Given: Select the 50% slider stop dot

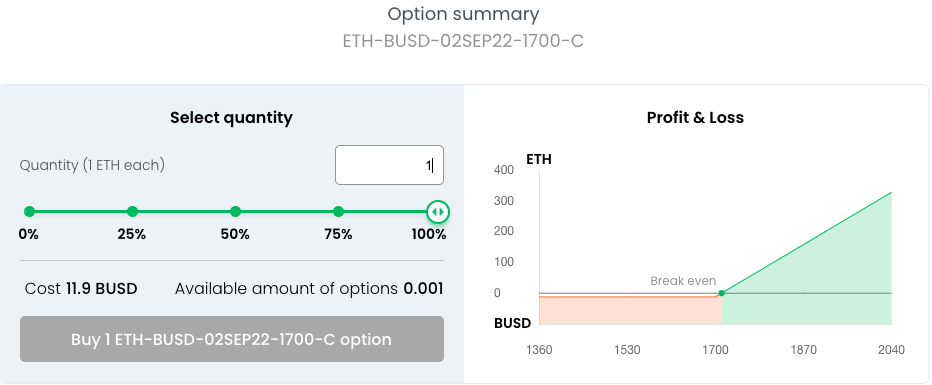Looking at the screenshot, I should [x=235, y=212].
